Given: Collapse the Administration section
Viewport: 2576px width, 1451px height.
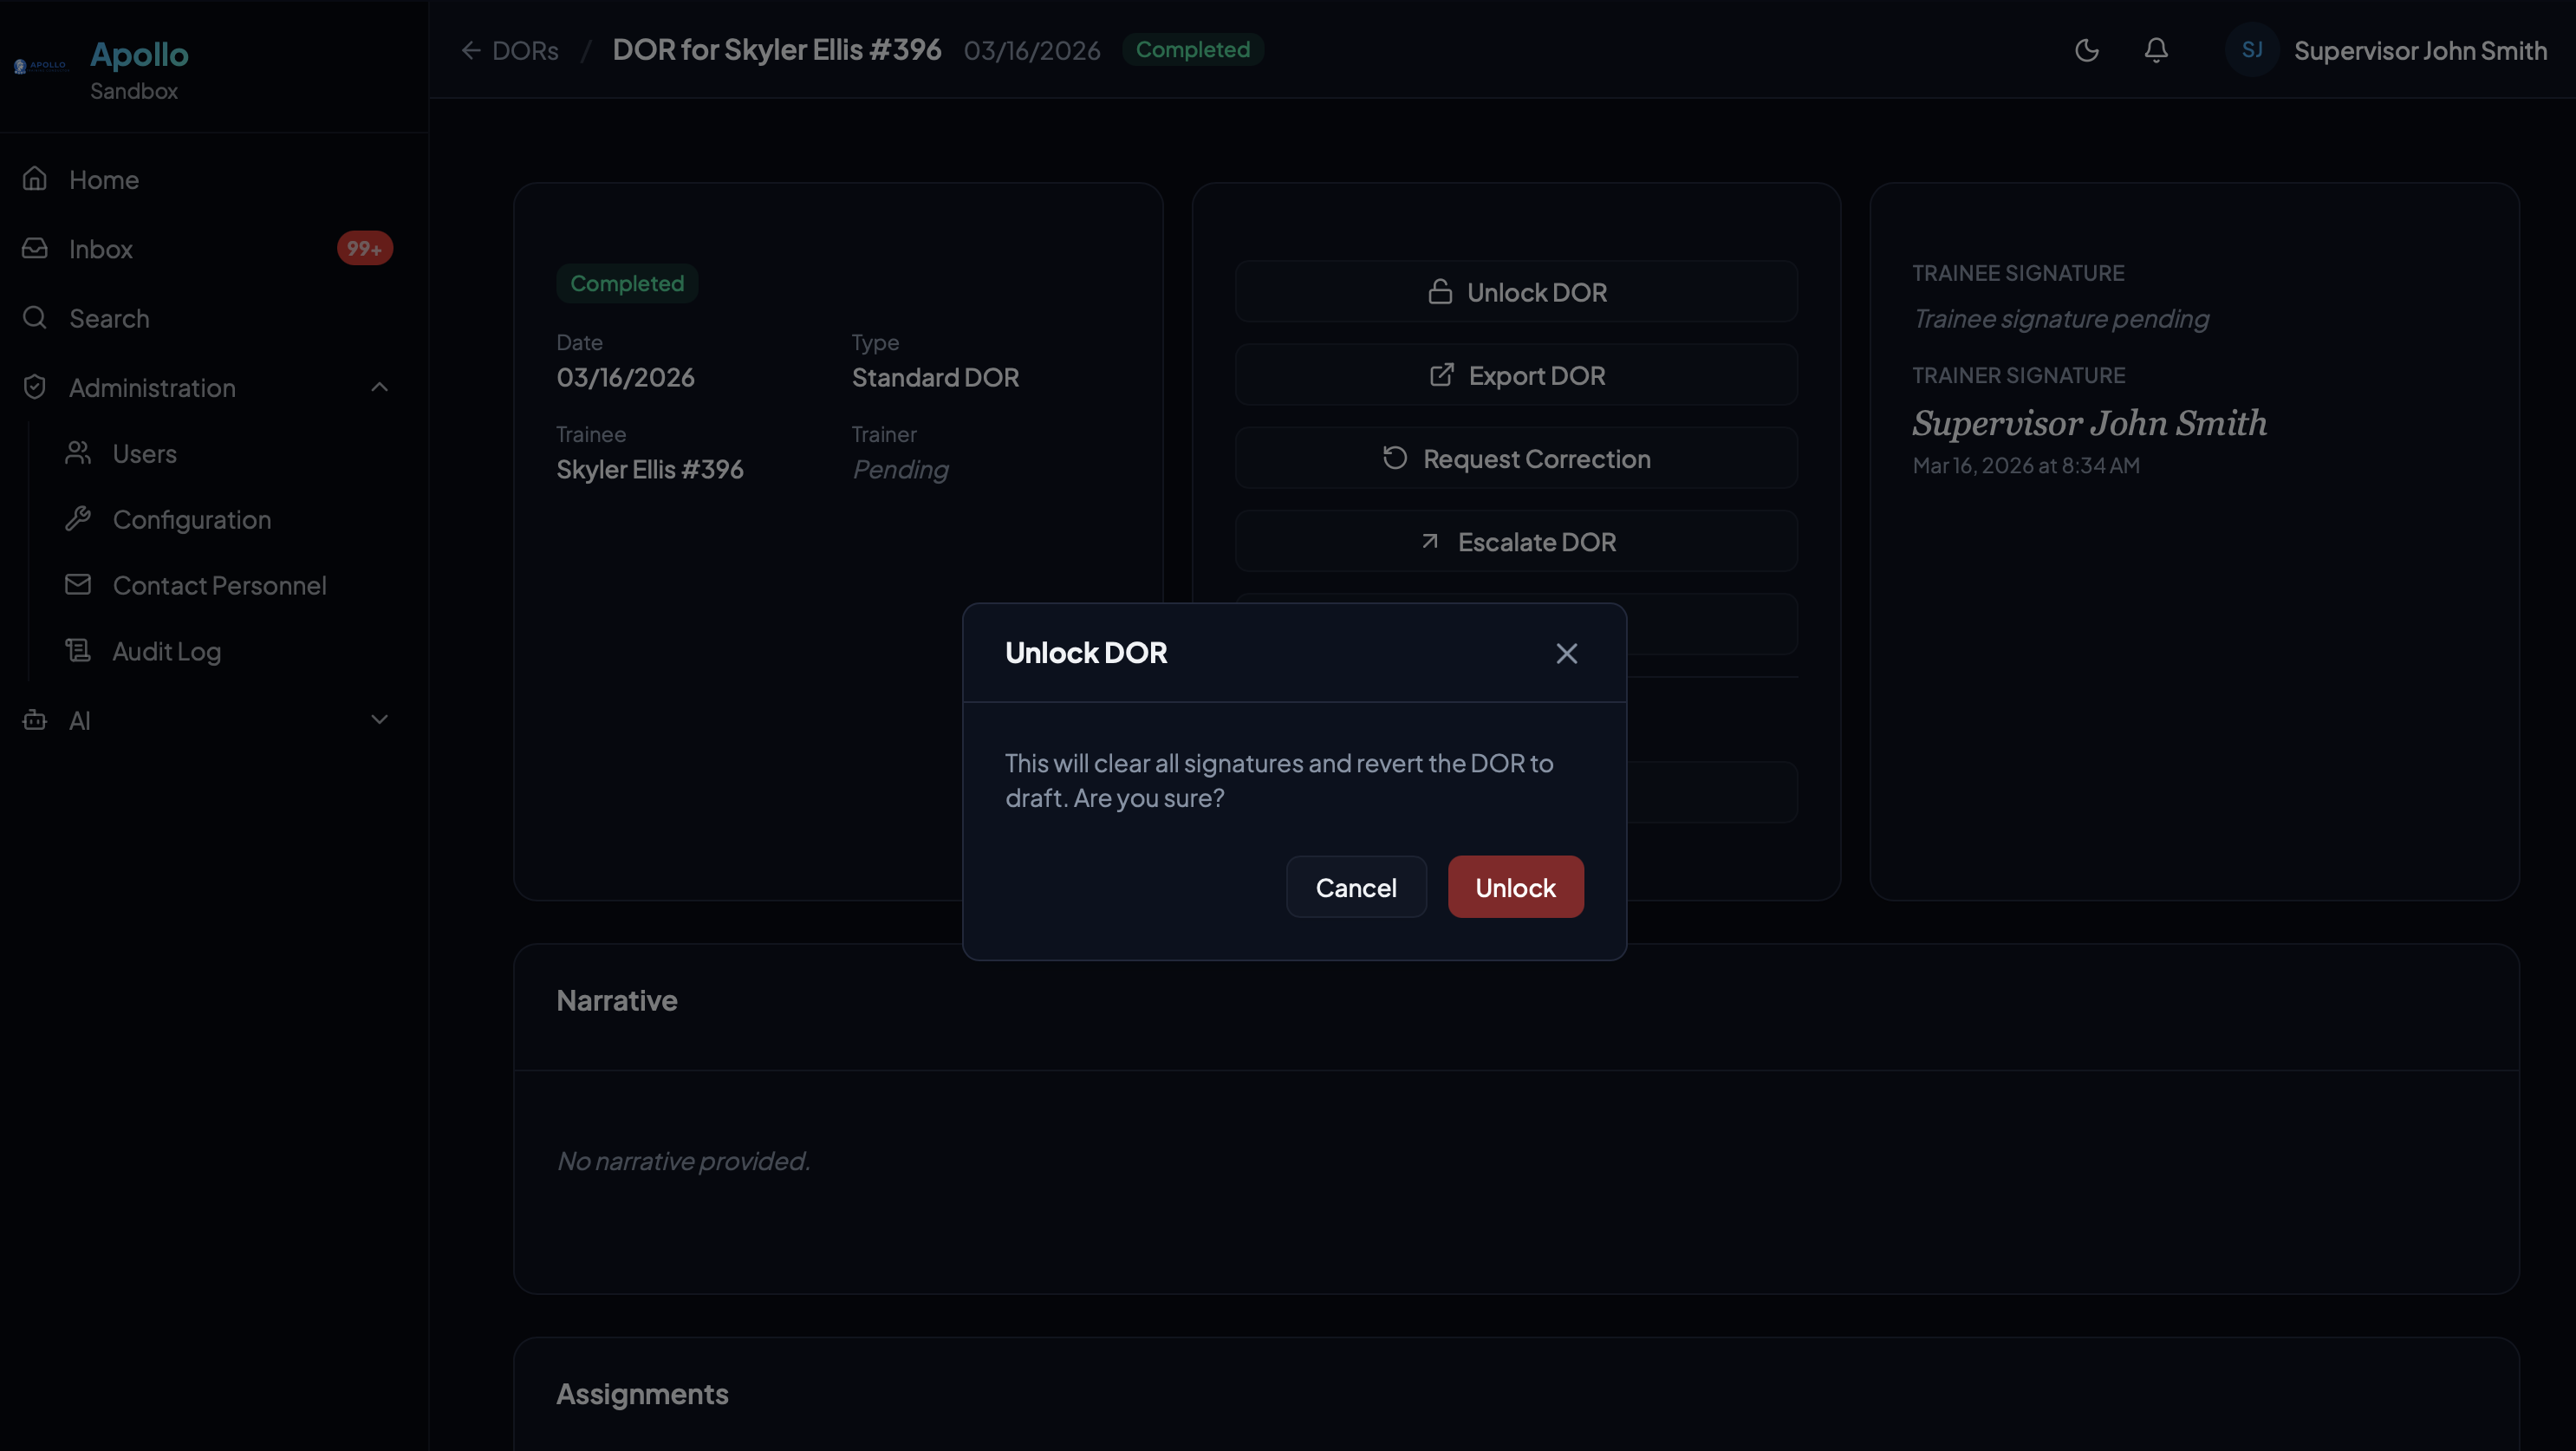Looking at the screenshot, I should coord(379,387).
